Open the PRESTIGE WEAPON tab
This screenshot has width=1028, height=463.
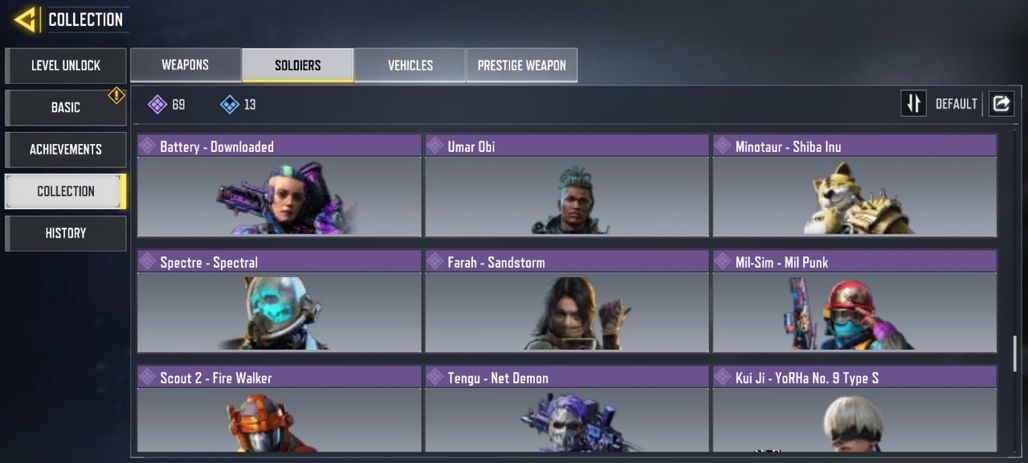click(522, 65)
